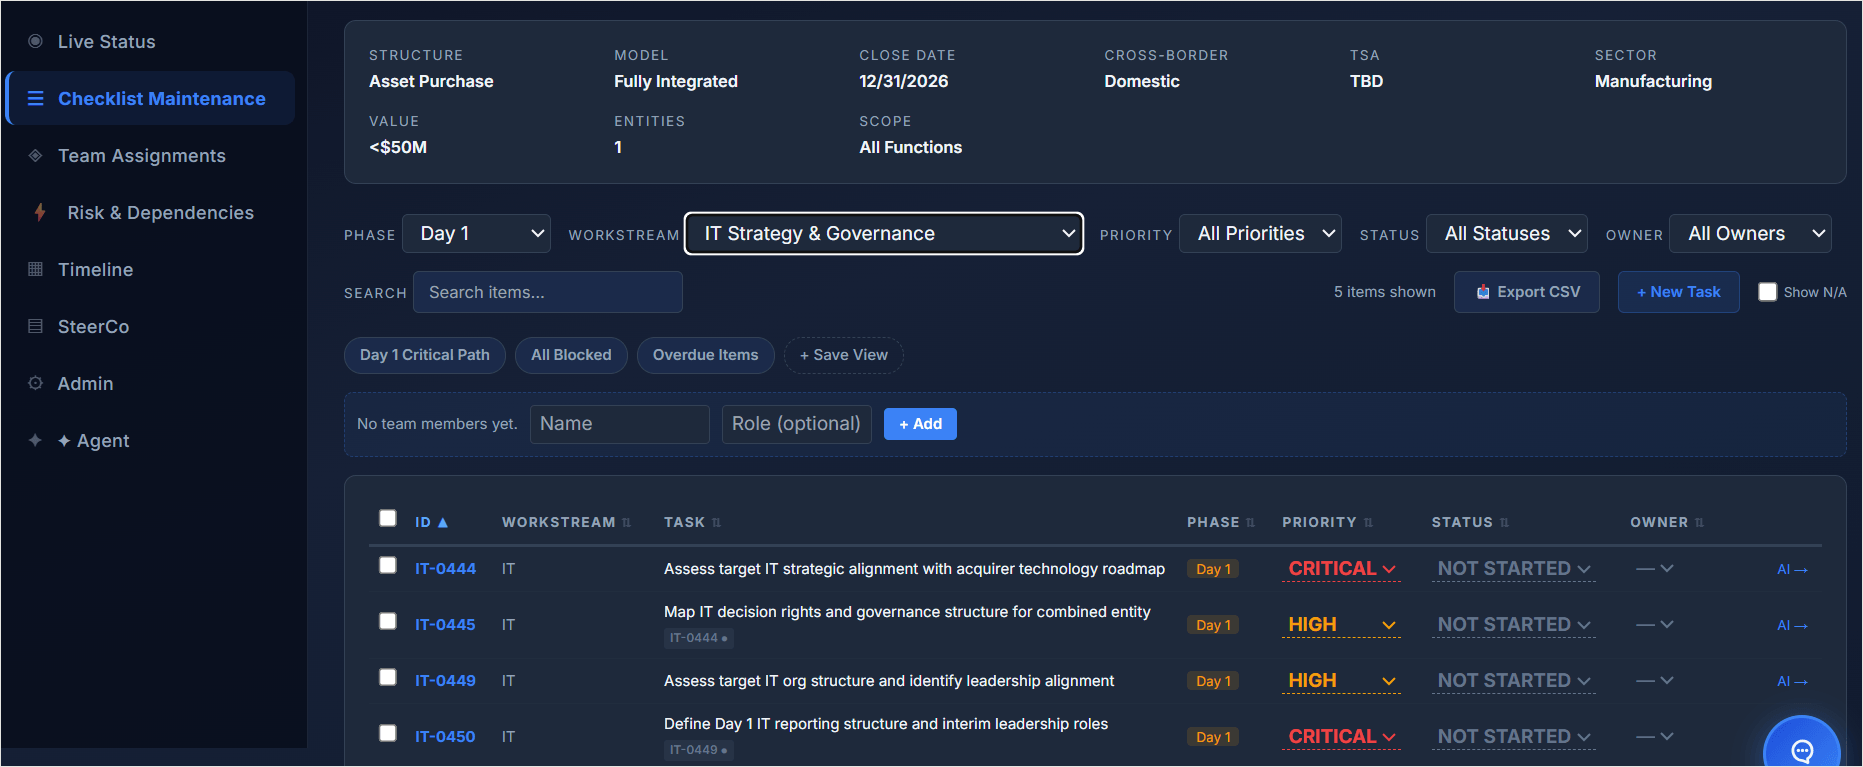Screen dimensions: 1863x767
Task: Check the IT-0450 row checkbox
Action: [x=388, y=733]
